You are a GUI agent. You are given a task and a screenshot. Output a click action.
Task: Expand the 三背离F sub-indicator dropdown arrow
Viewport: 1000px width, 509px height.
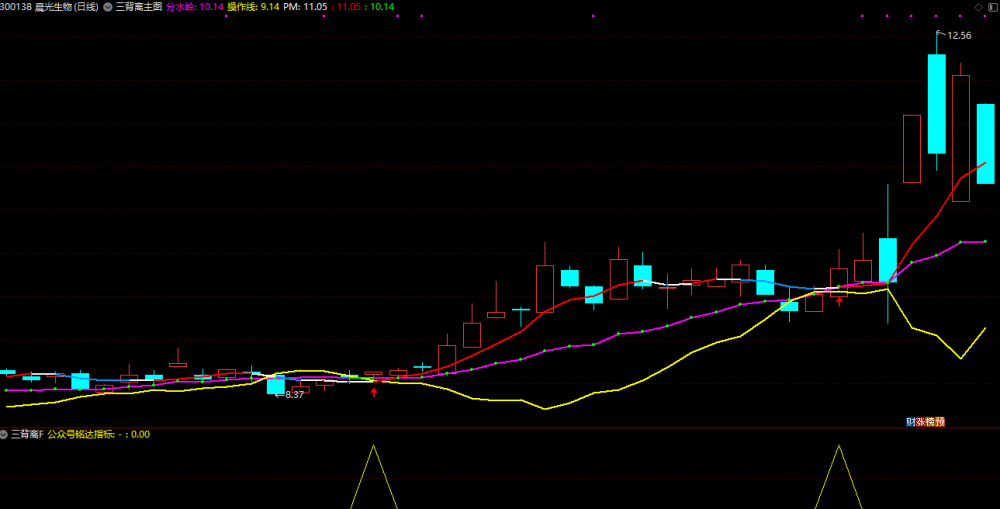[x=4, y=434]
